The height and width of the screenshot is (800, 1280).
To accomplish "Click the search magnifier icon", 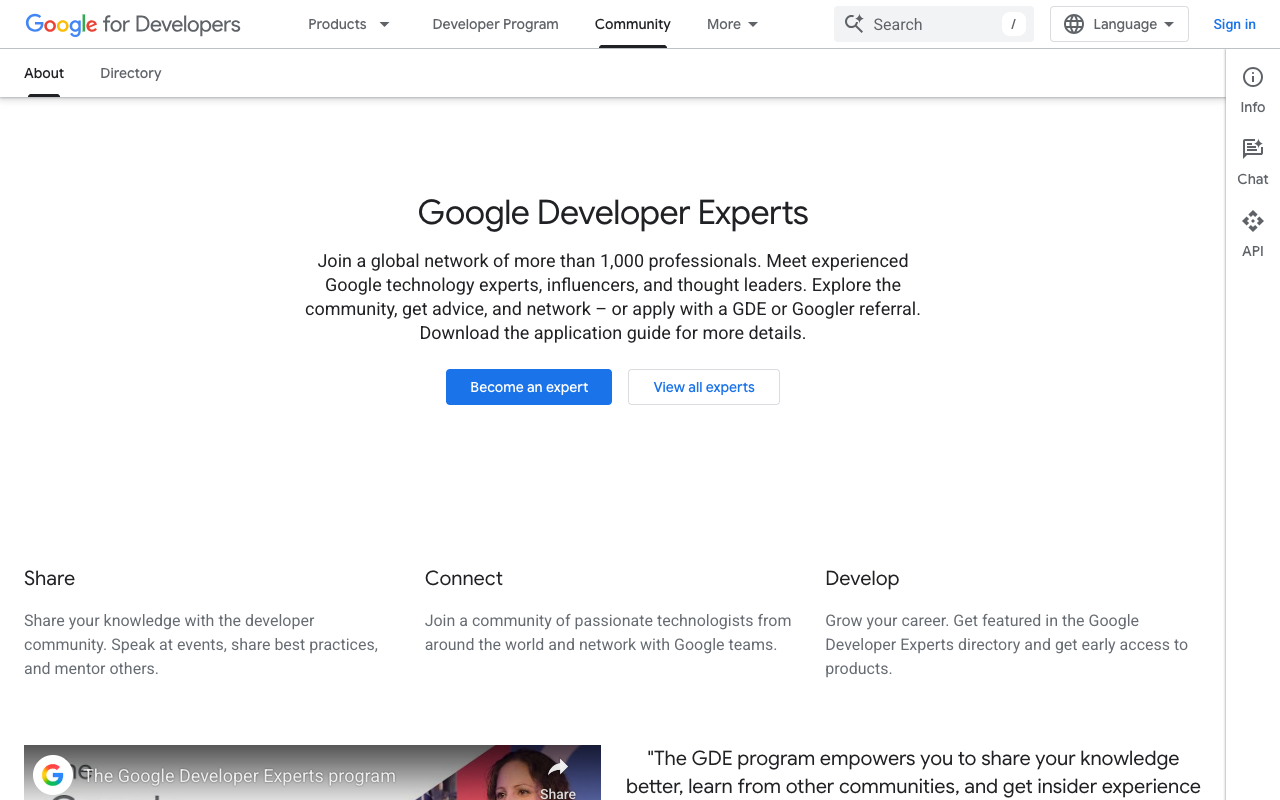I will click(855, 23).
